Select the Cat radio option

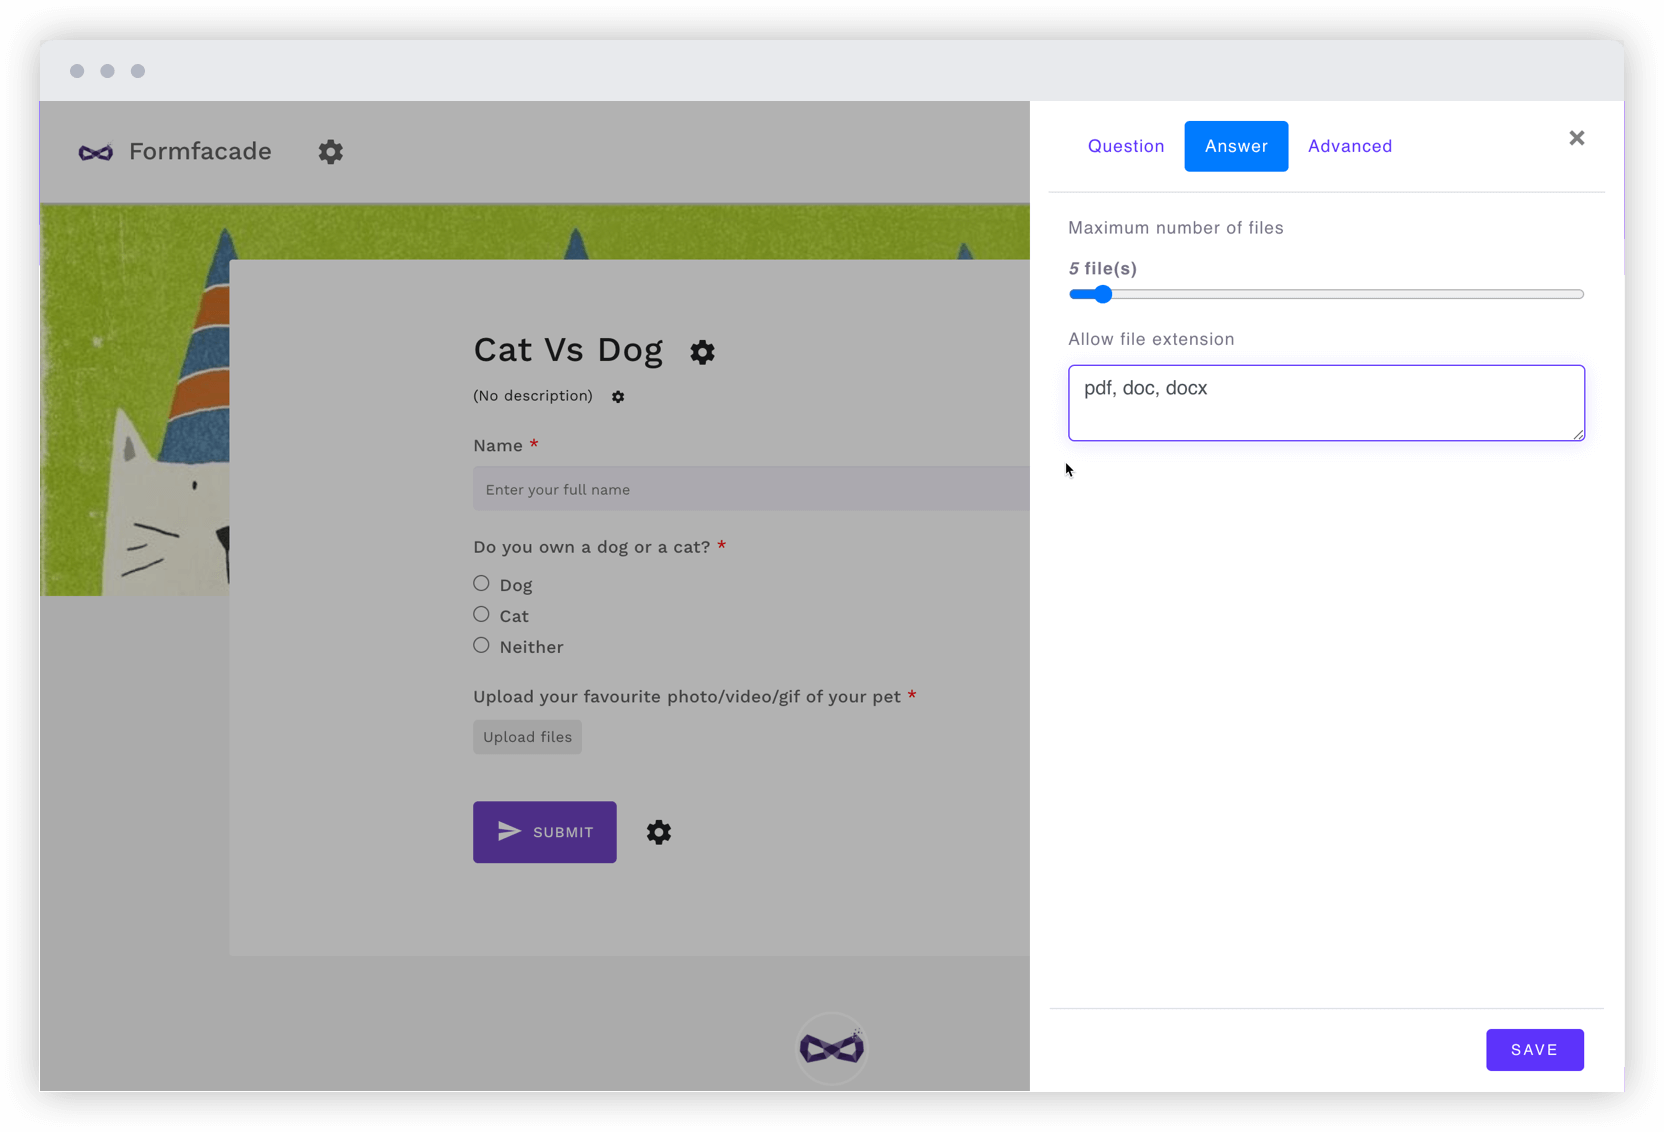tap(482, 614)
